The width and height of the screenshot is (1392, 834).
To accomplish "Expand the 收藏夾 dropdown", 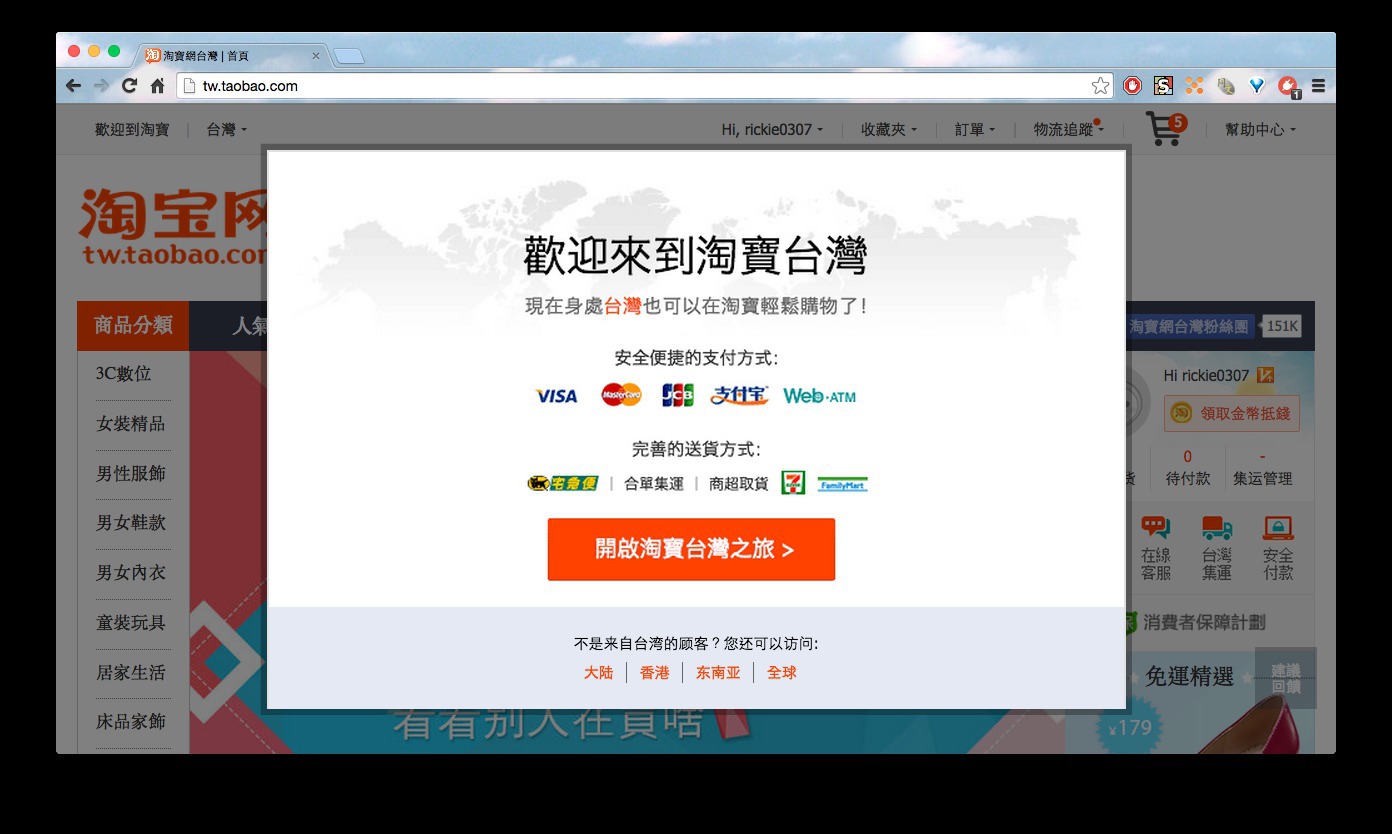I will click(888, 130).
